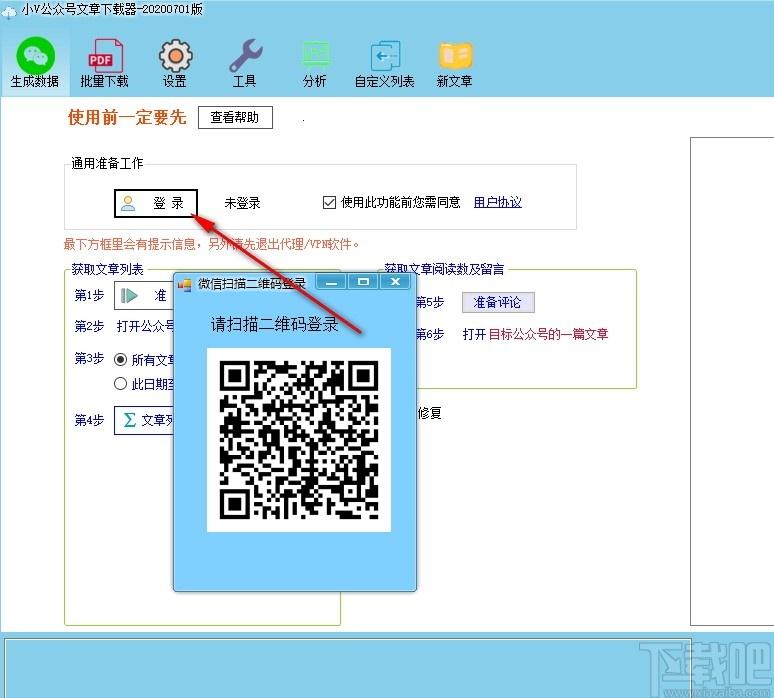
Task: Click the 使用前一定要先 heading text
Action: click(127, 117)
